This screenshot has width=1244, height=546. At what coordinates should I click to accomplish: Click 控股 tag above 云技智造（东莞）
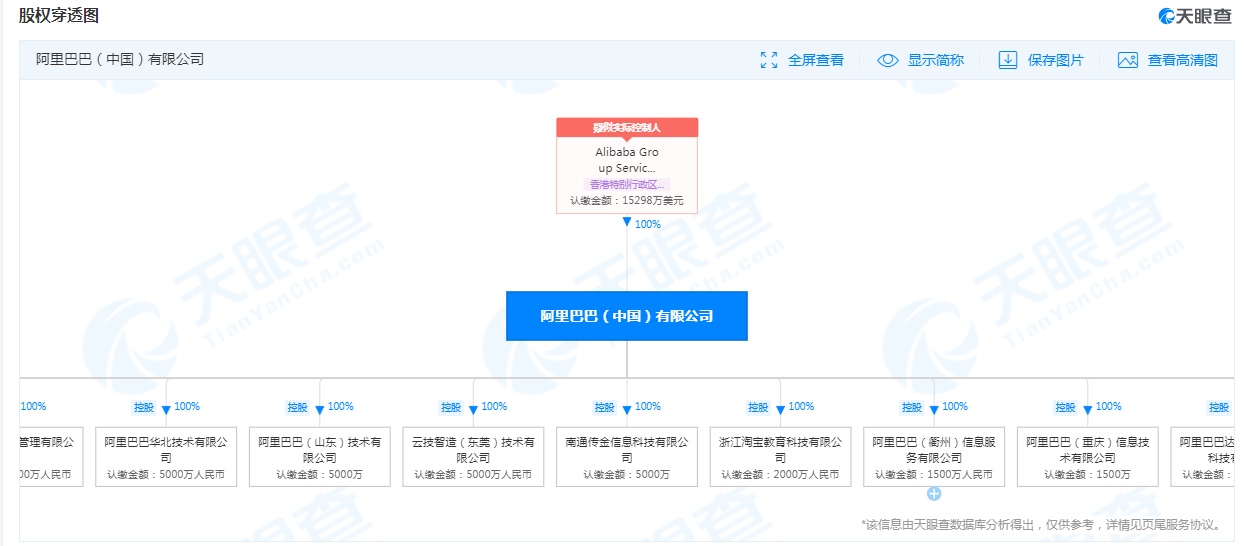451,407
